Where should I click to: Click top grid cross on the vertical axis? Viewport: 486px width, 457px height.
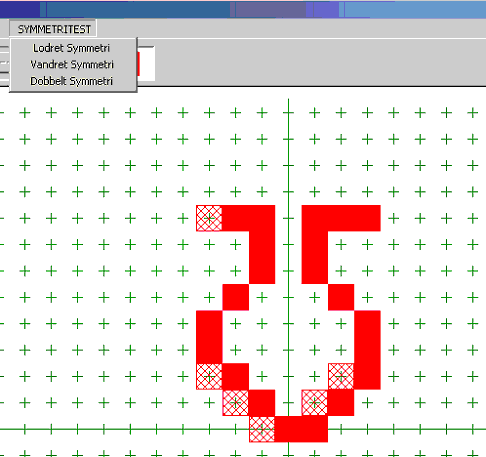288,113
